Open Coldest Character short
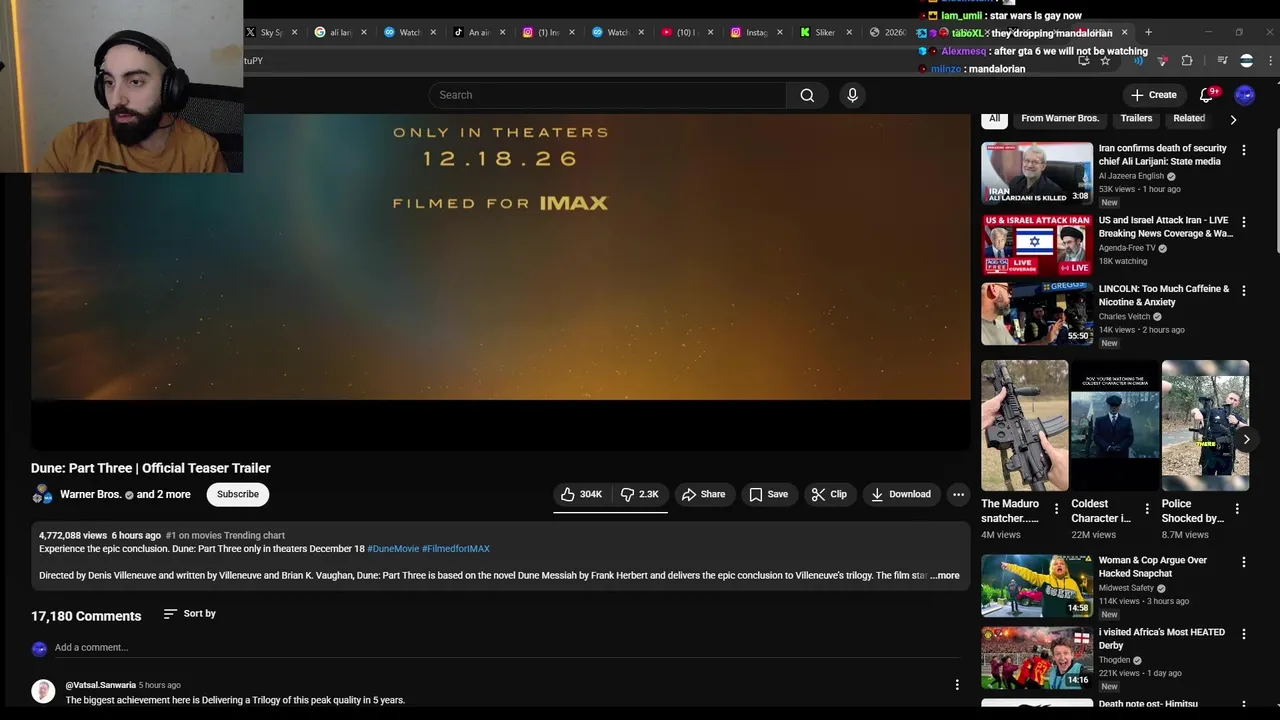The height and width of the screenshot is (720, 1280). 1115,426
